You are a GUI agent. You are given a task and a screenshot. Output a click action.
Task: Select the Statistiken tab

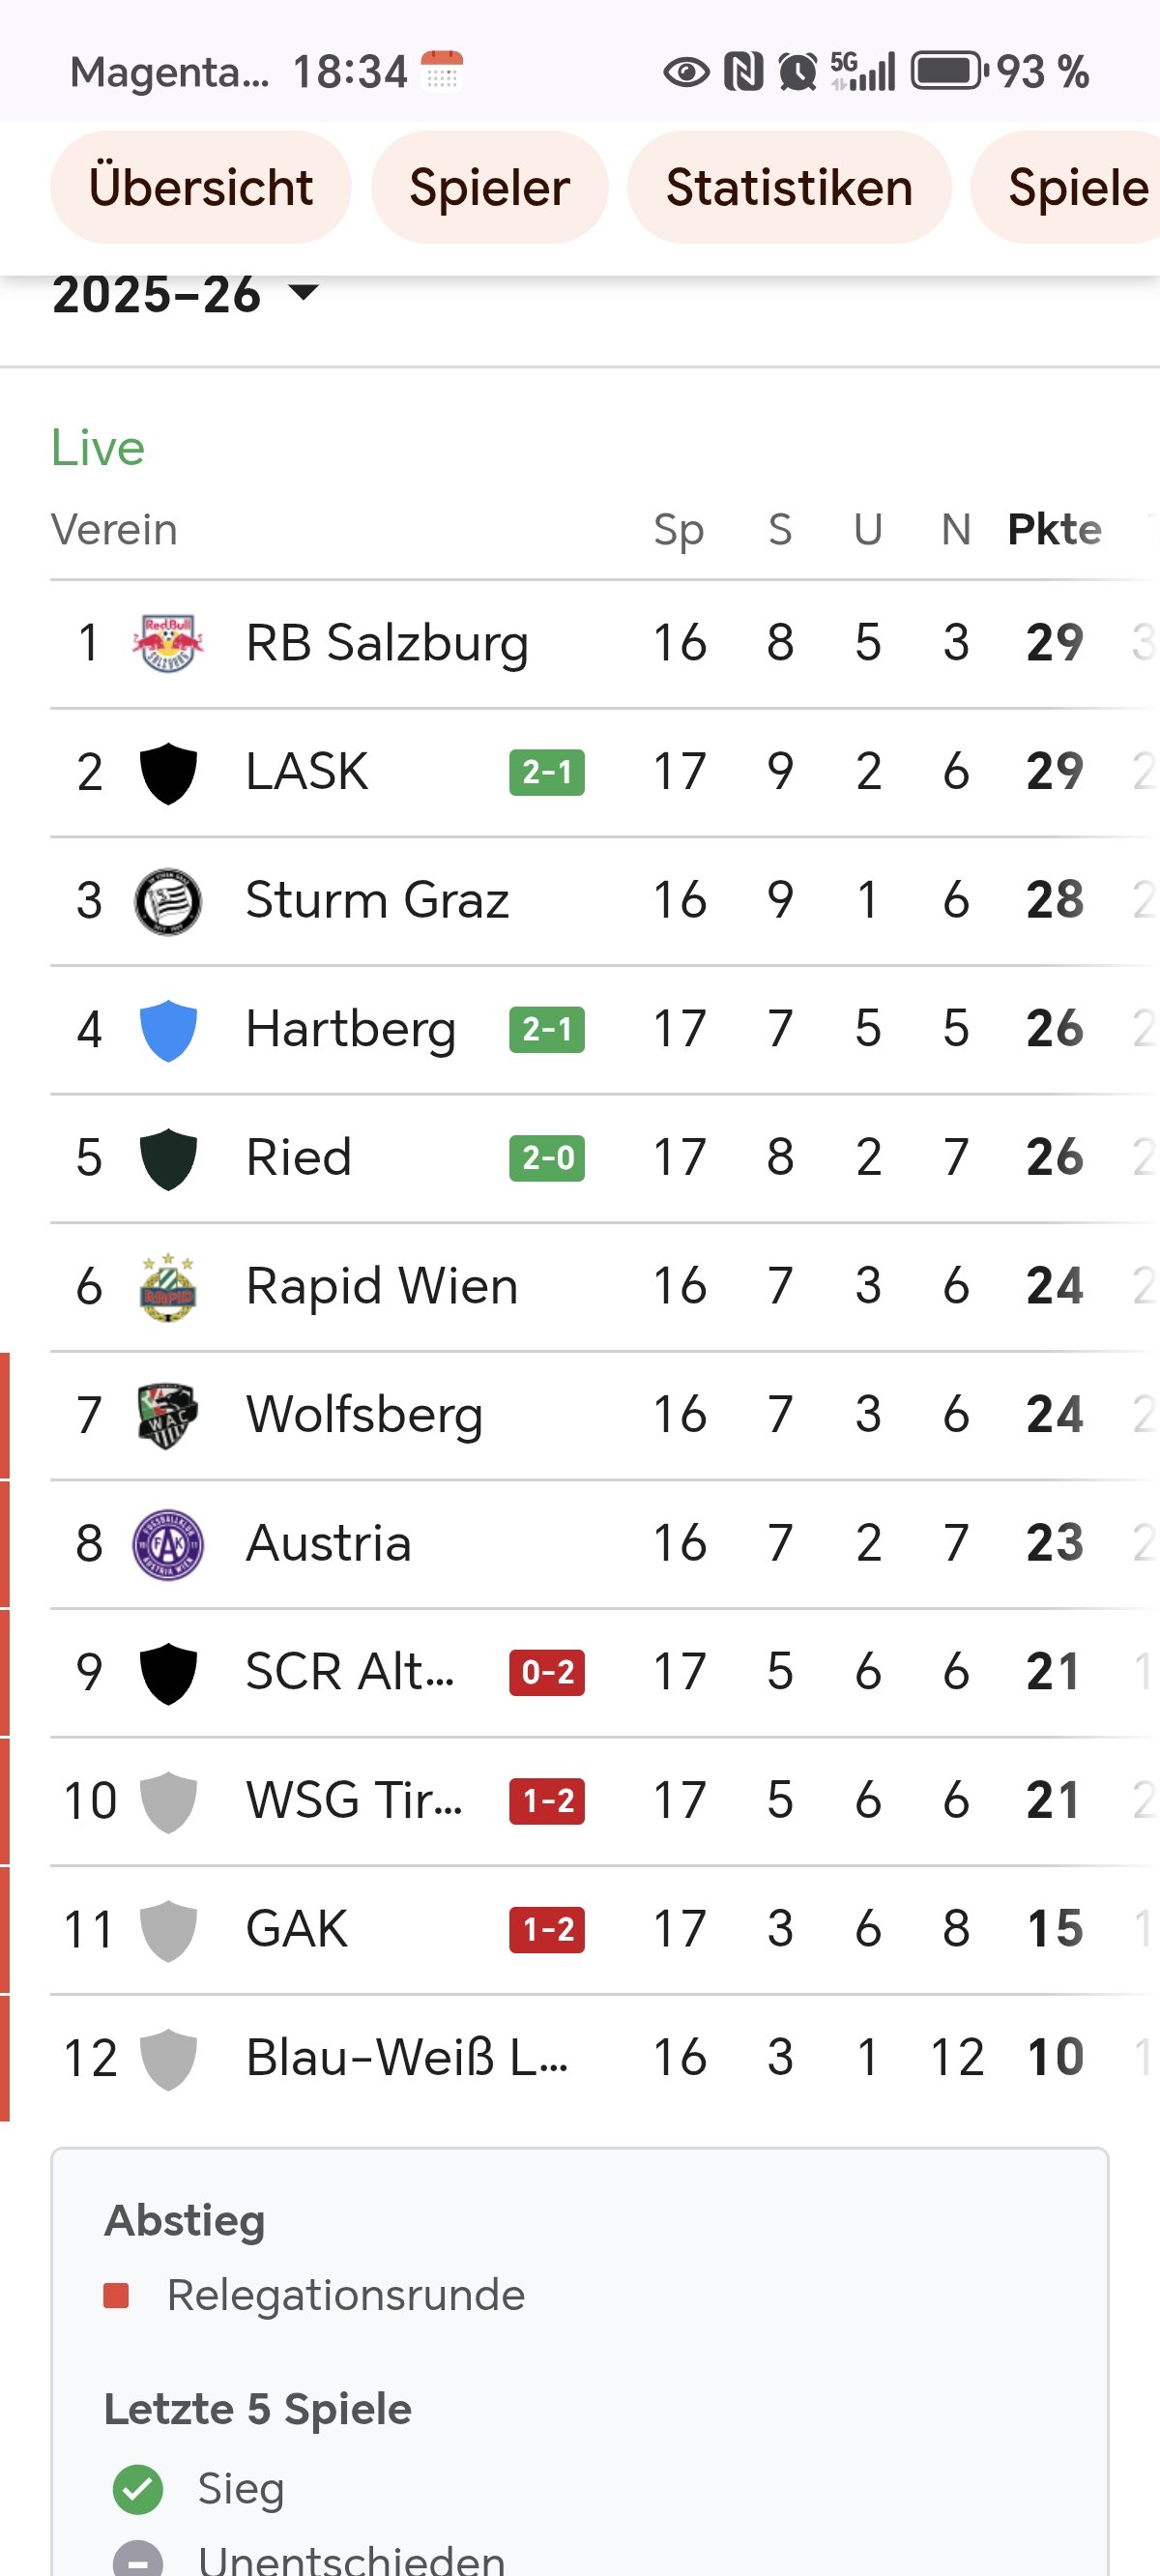(x=789, y=188)
